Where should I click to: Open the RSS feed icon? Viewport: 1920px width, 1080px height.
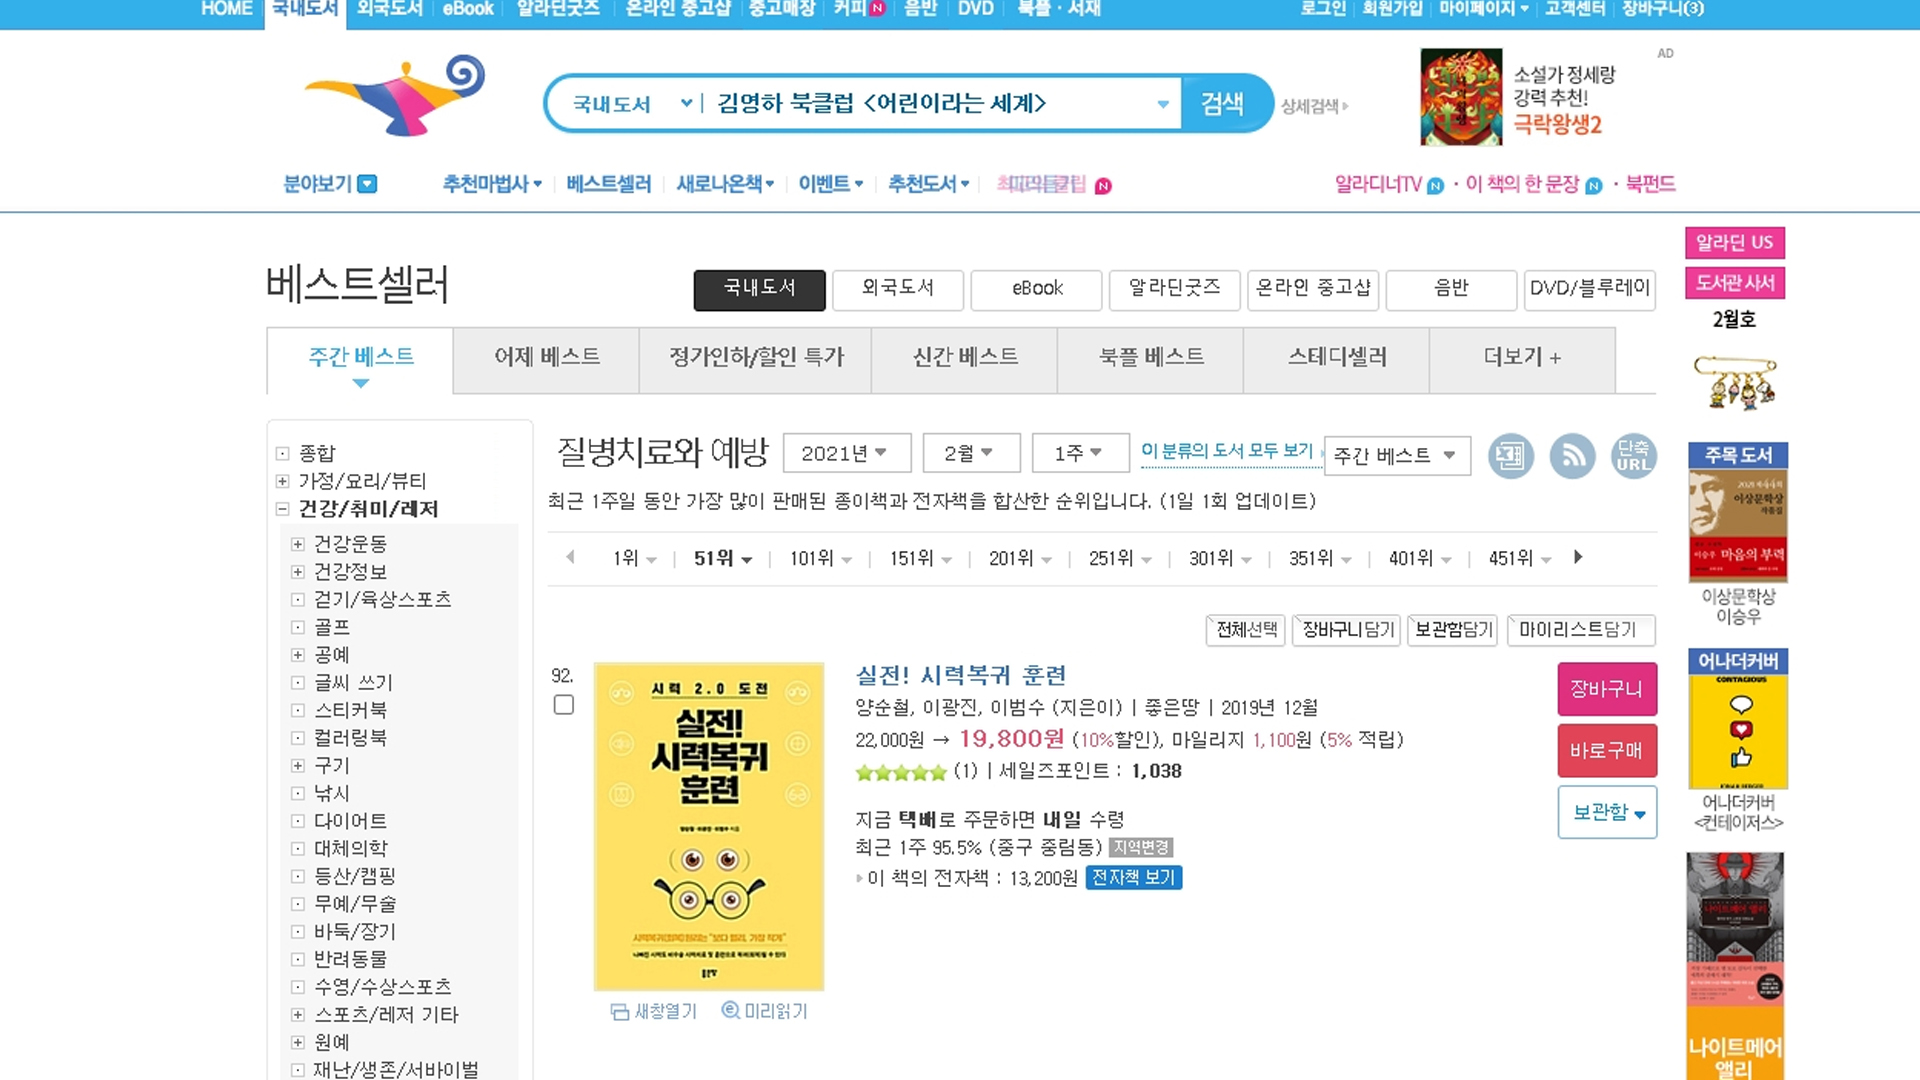point(1572,456)
